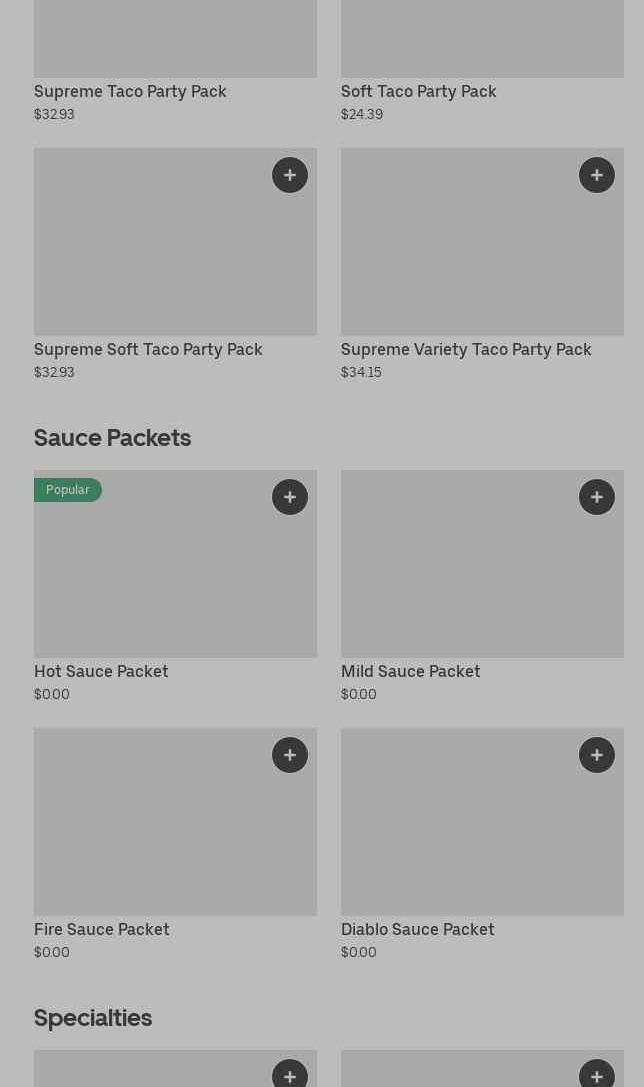Open Supreme Taco Party Pack item
Viewport: 644px width, 1087px height.
tap(130, 92)
